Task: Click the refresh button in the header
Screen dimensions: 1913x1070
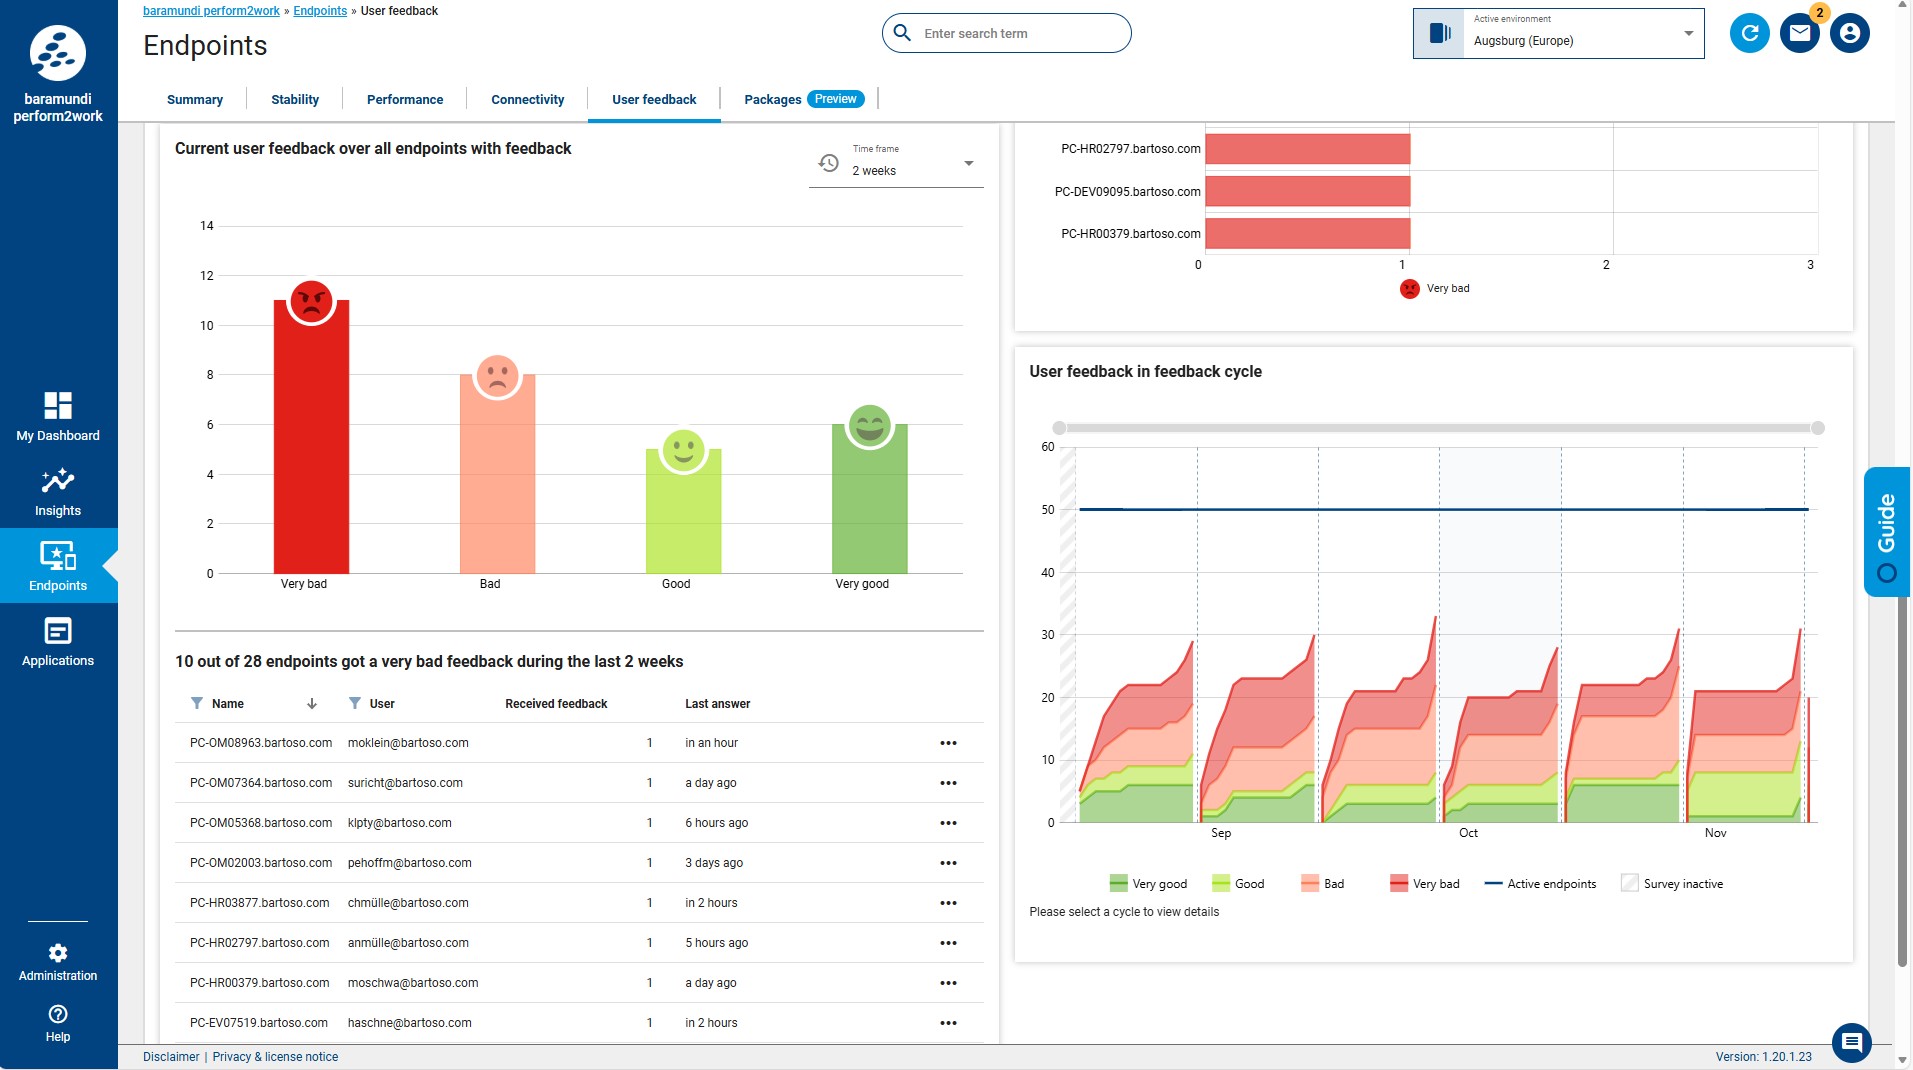Action: pos(1749,33)
